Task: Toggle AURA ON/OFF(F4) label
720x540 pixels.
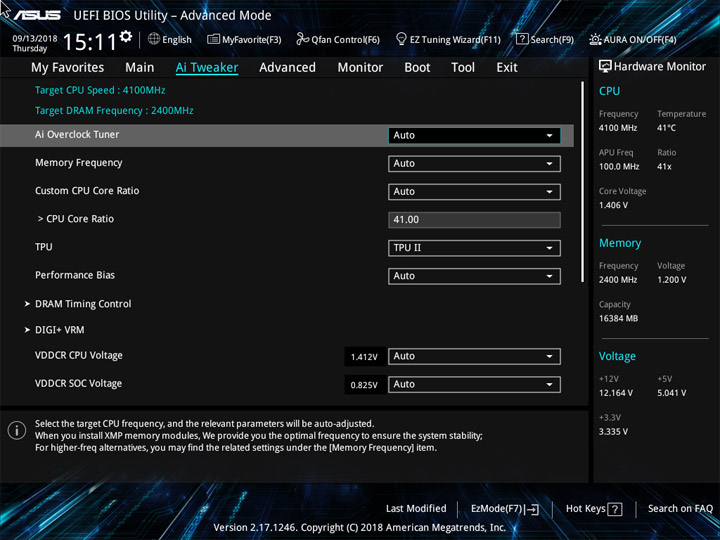Action: pos(640,40)
